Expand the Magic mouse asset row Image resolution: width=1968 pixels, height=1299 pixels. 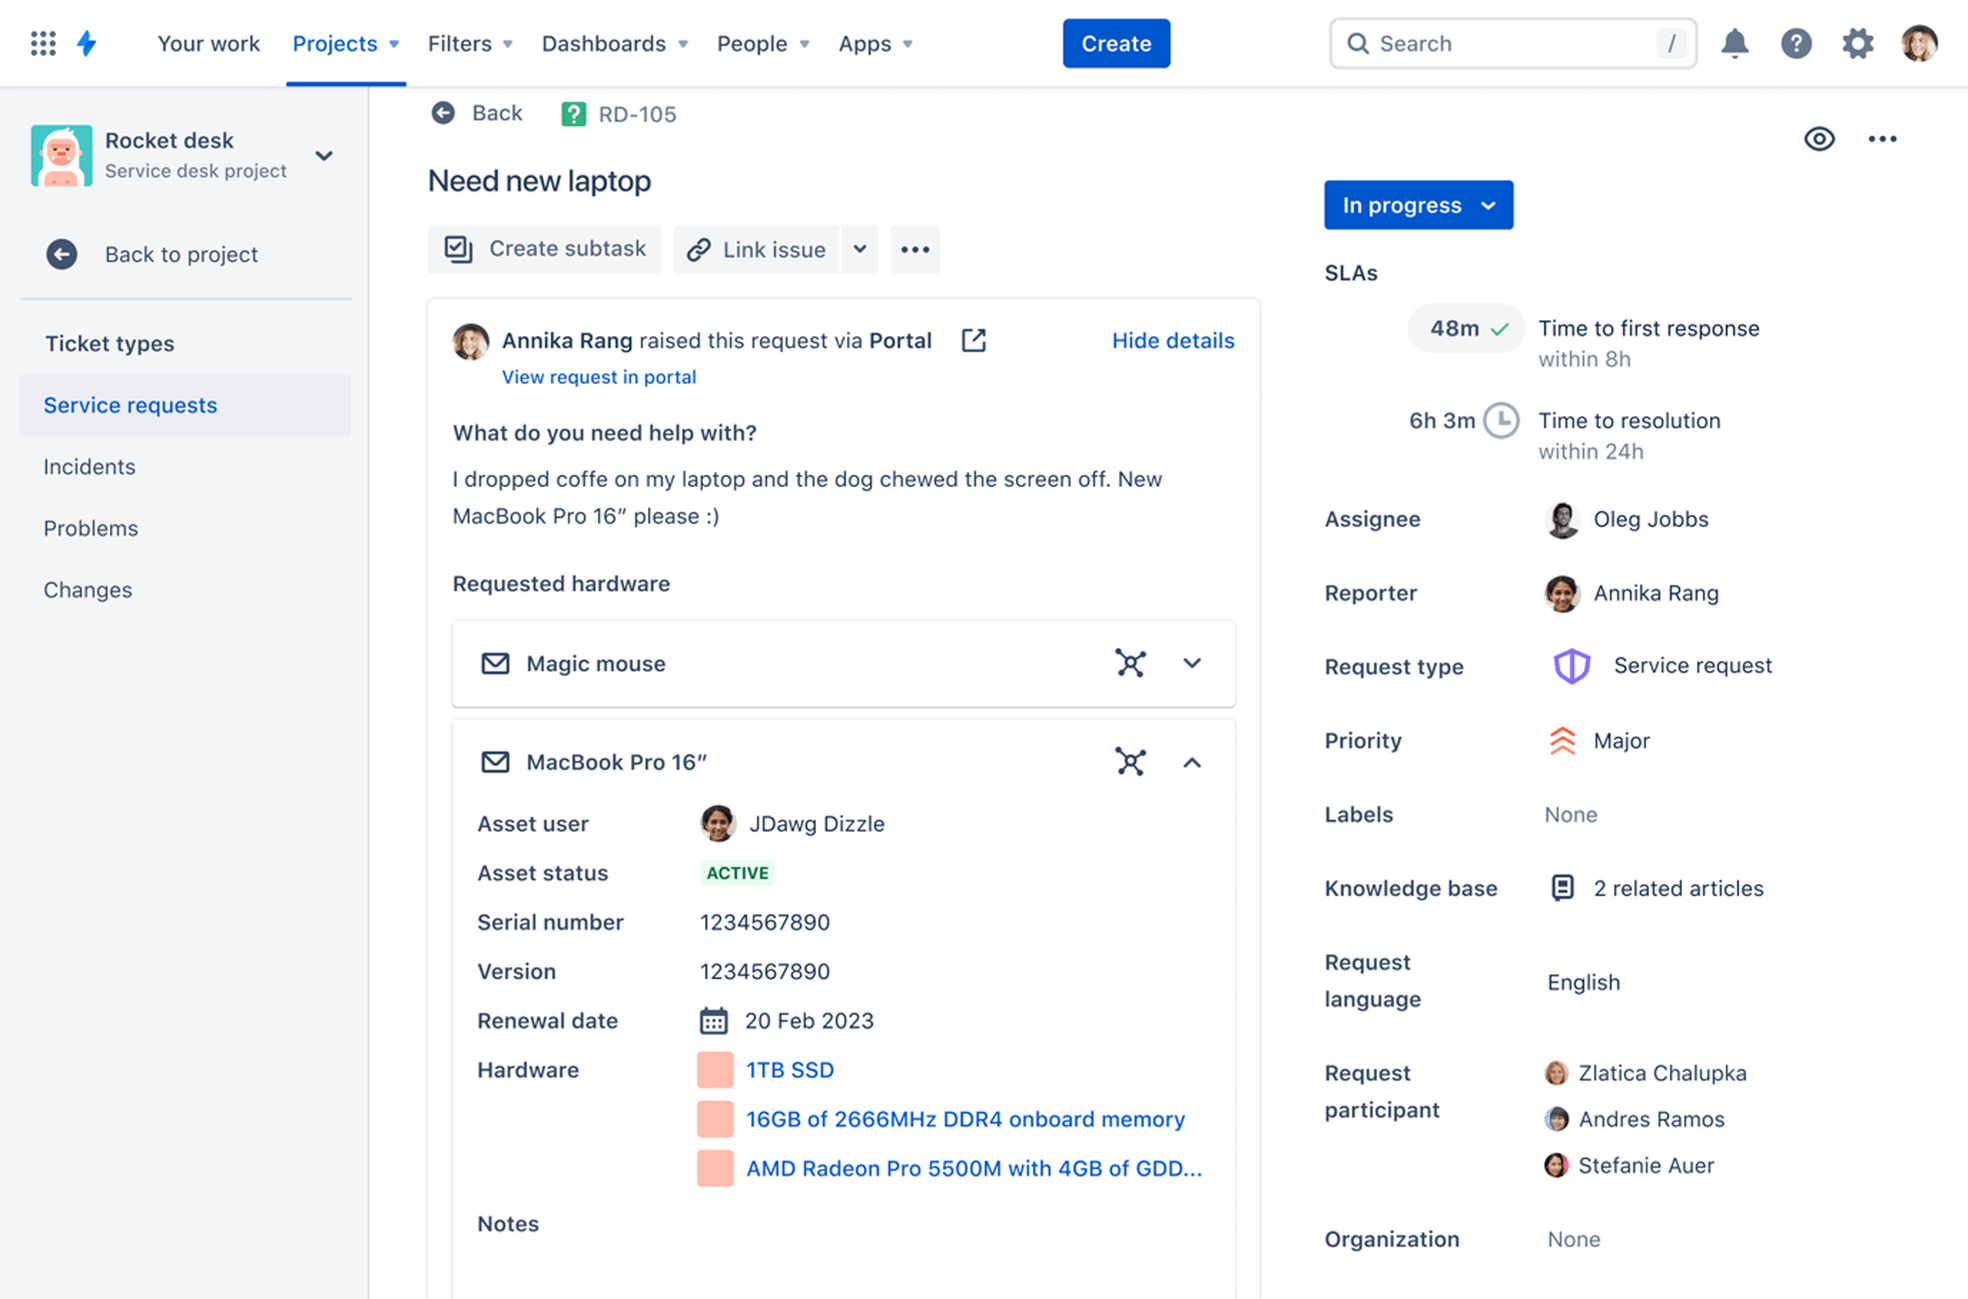[x=1191, y=664]
